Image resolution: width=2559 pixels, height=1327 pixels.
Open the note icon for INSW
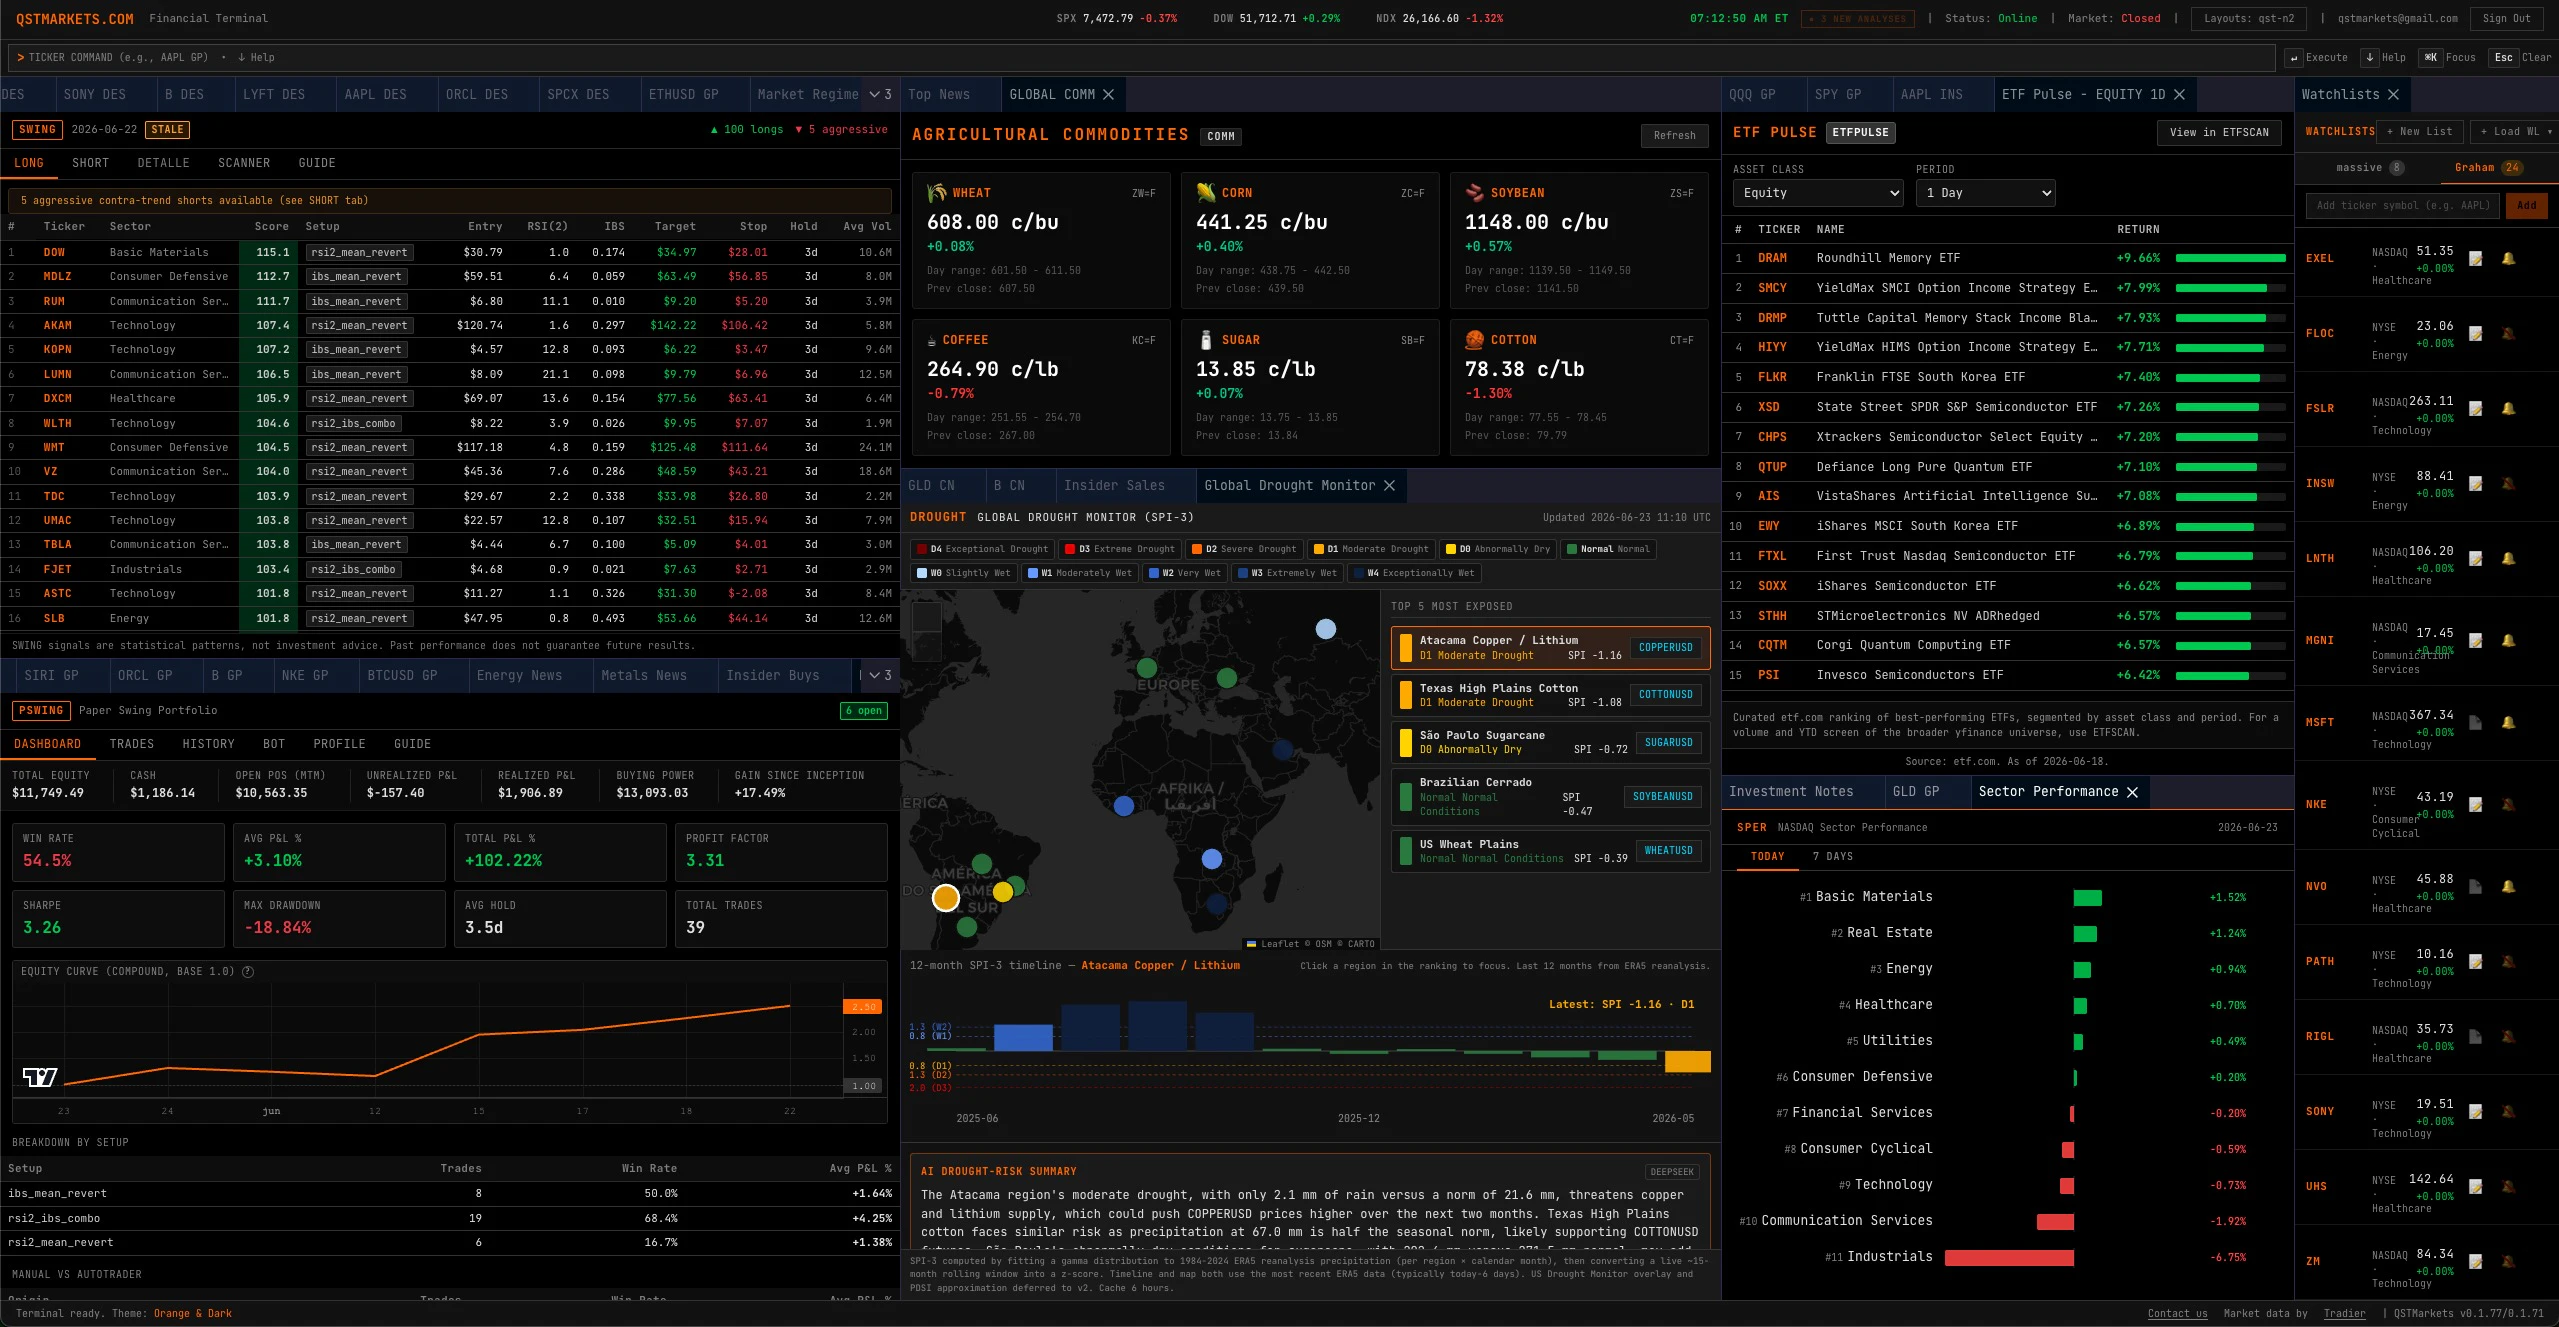(2476, 484)
